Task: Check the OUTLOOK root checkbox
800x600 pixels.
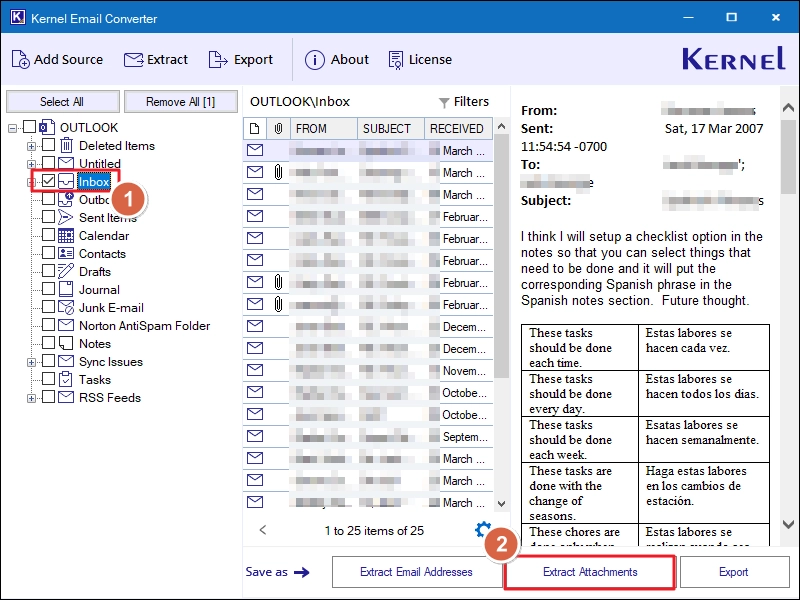Action: 30,127
